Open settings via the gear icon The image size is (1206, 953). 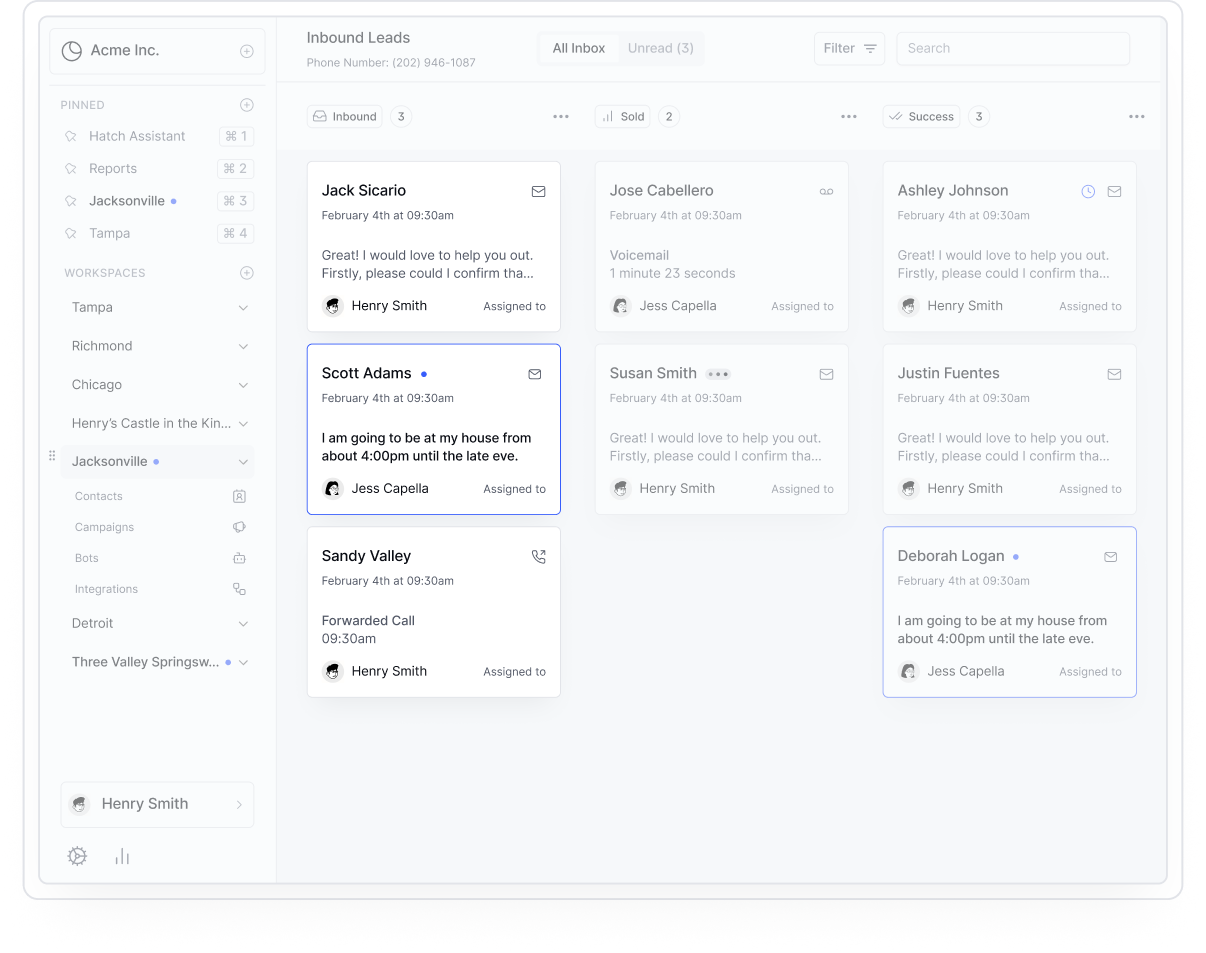pos(77,856)
